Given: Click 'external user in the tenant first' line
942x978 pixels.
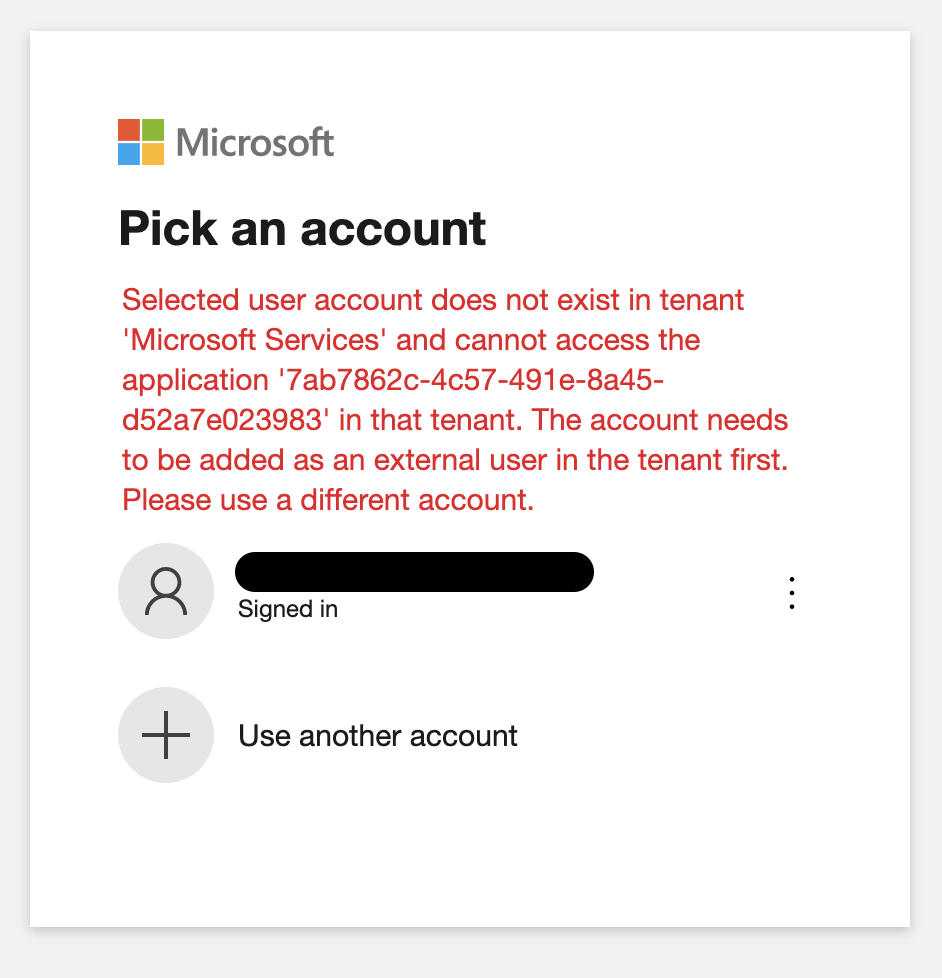Looking at the screenshot, I should 581,460.
